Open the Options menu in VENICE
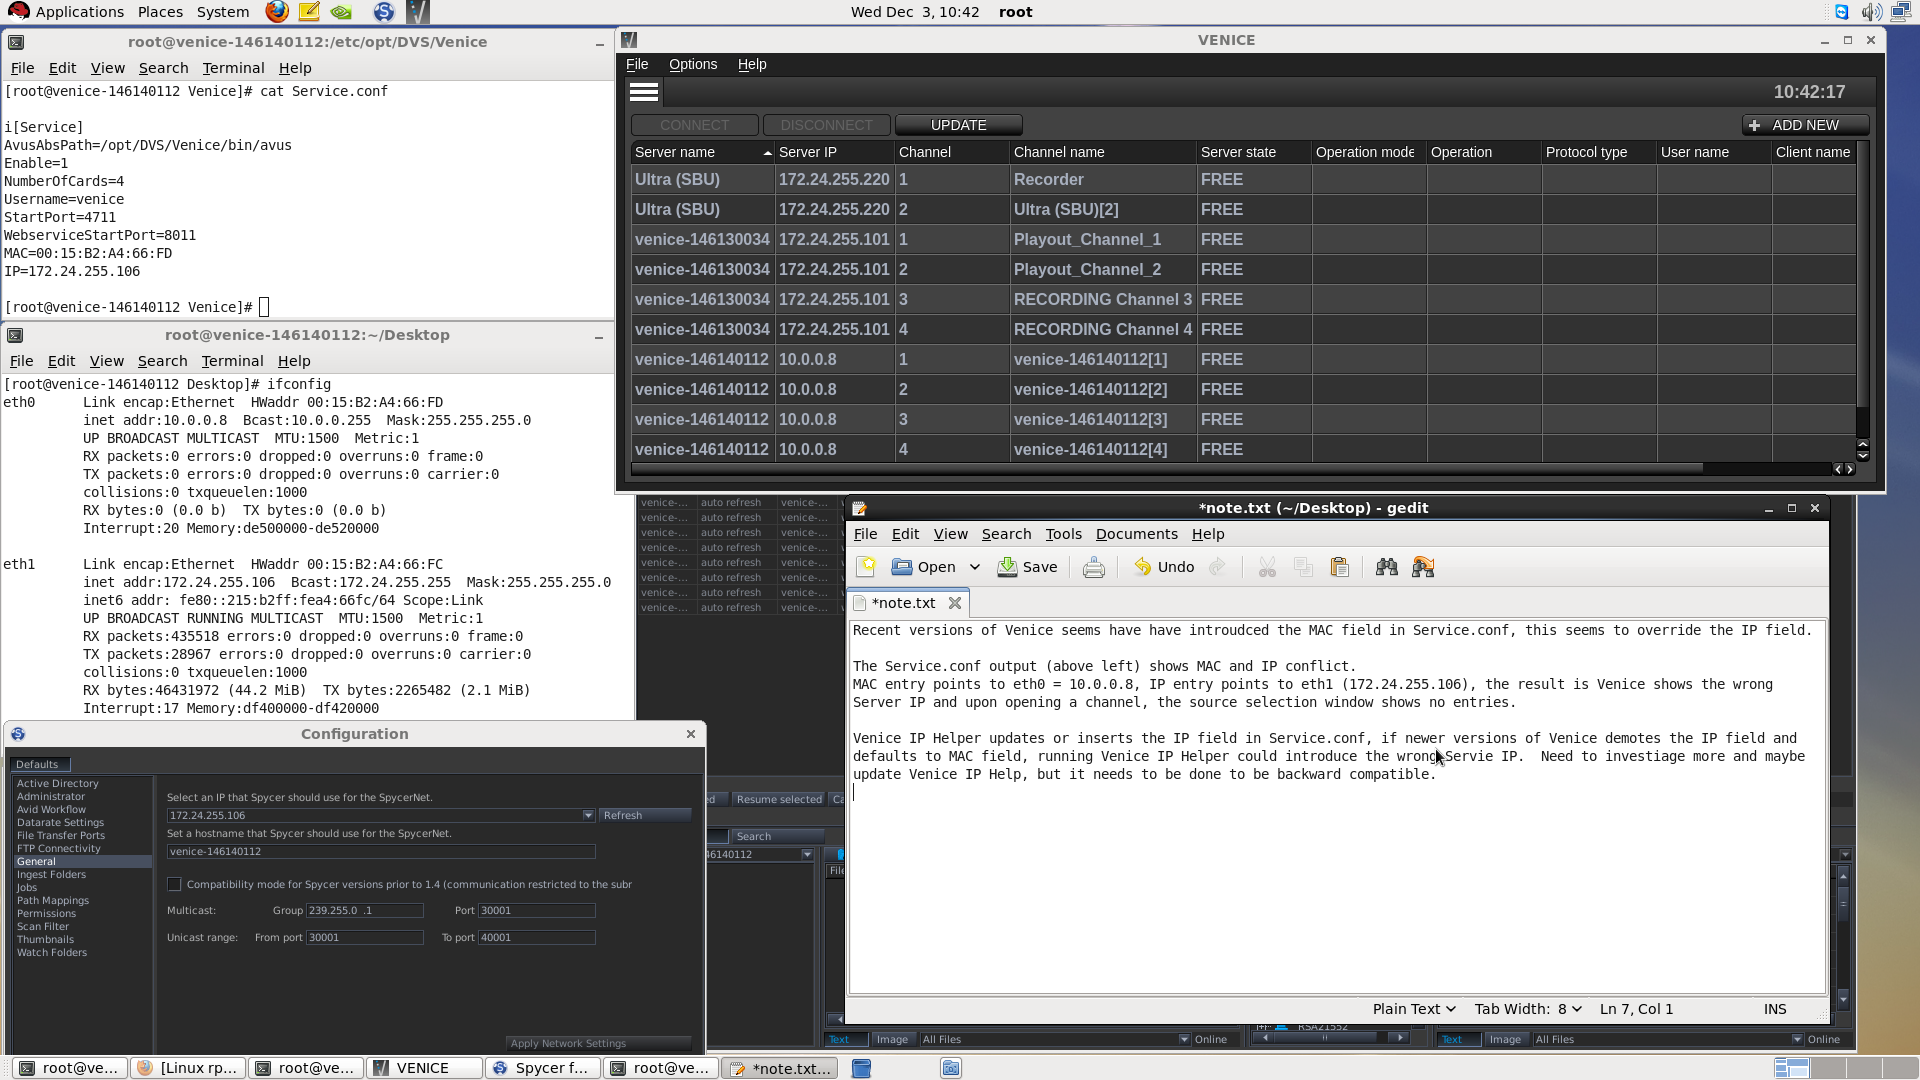Image resolution: width=1920 pixels, height=1080 pixels. pos(693,64)
